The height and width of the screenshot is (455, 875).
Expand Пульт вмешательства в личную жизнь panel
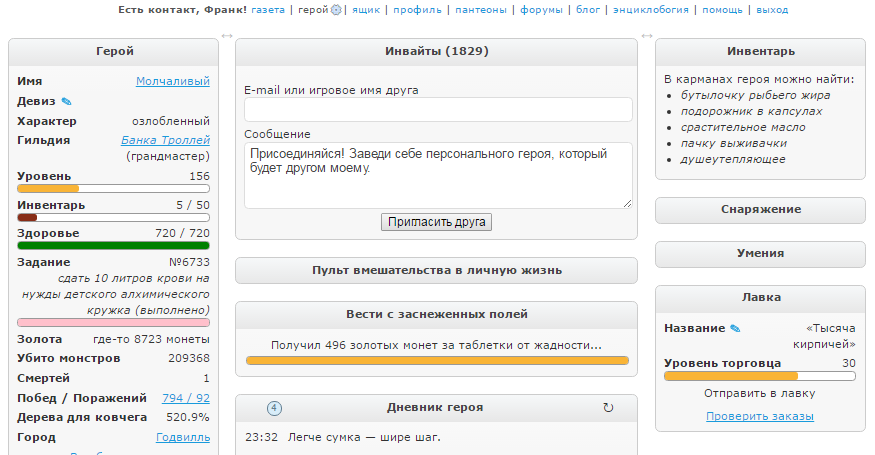coord(436,270)
